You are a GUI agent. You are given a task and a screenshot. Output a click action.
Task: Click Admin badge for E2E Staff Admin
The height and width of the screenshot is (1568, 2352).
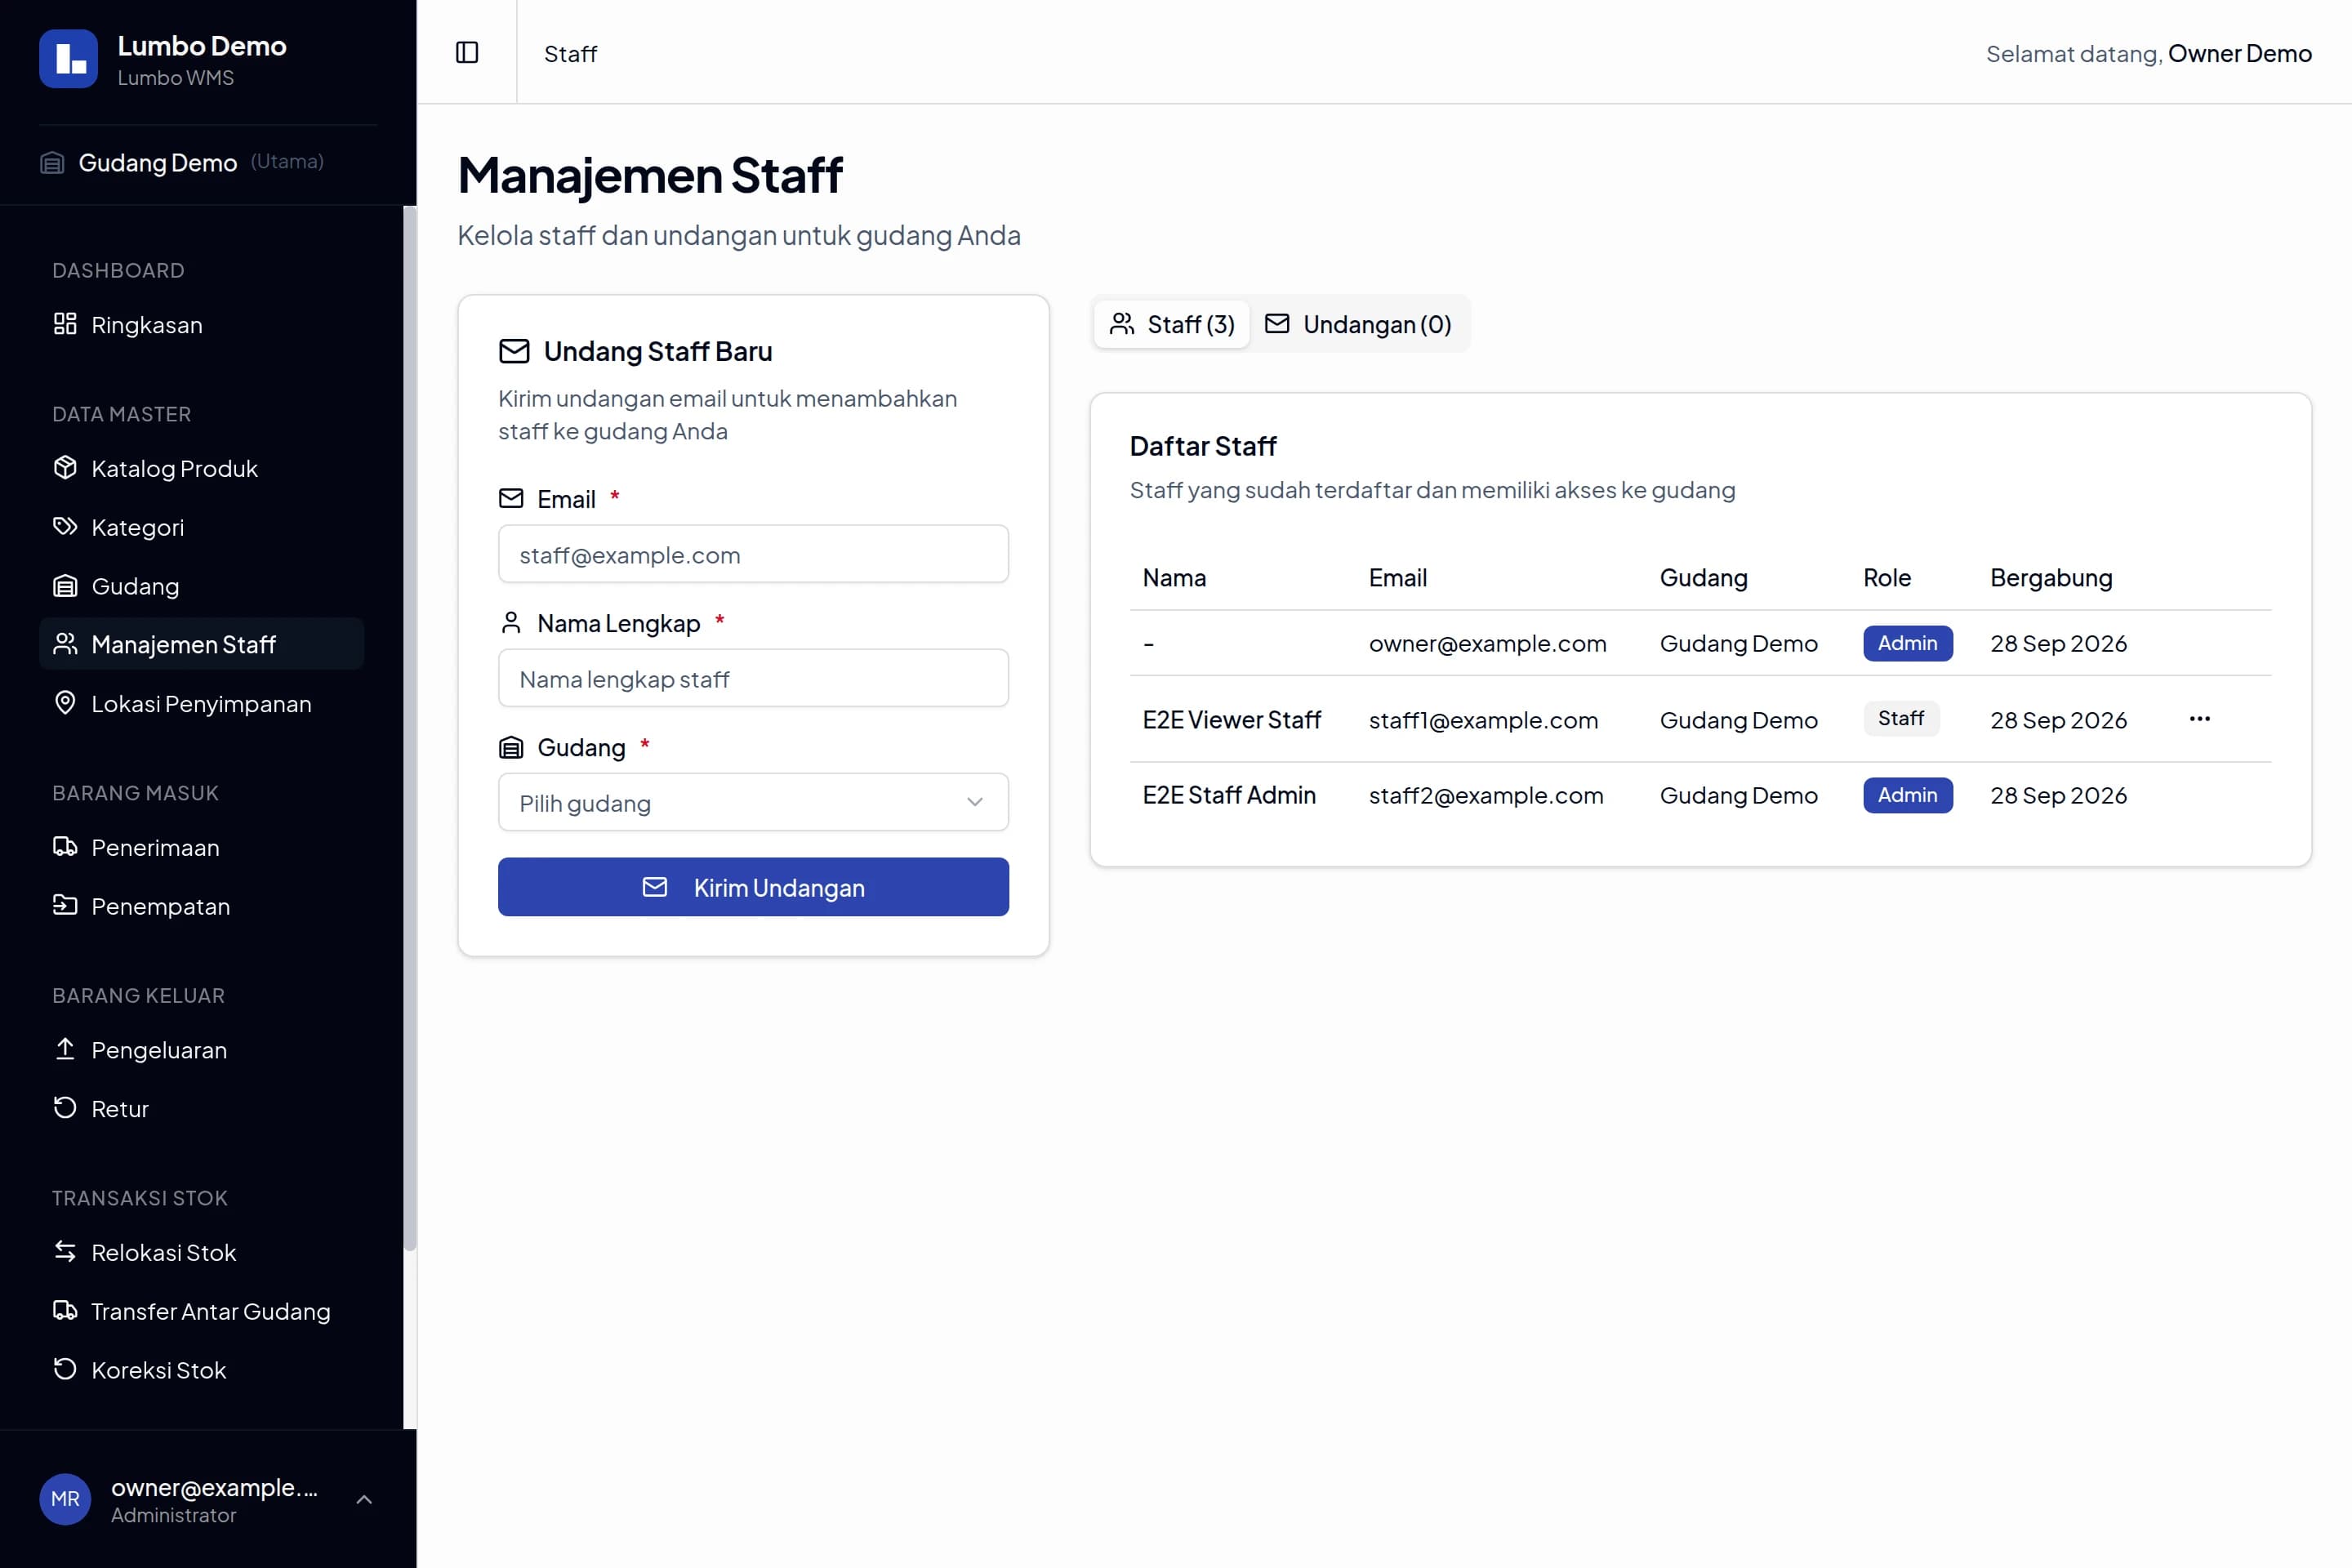tap(1907, 795)
